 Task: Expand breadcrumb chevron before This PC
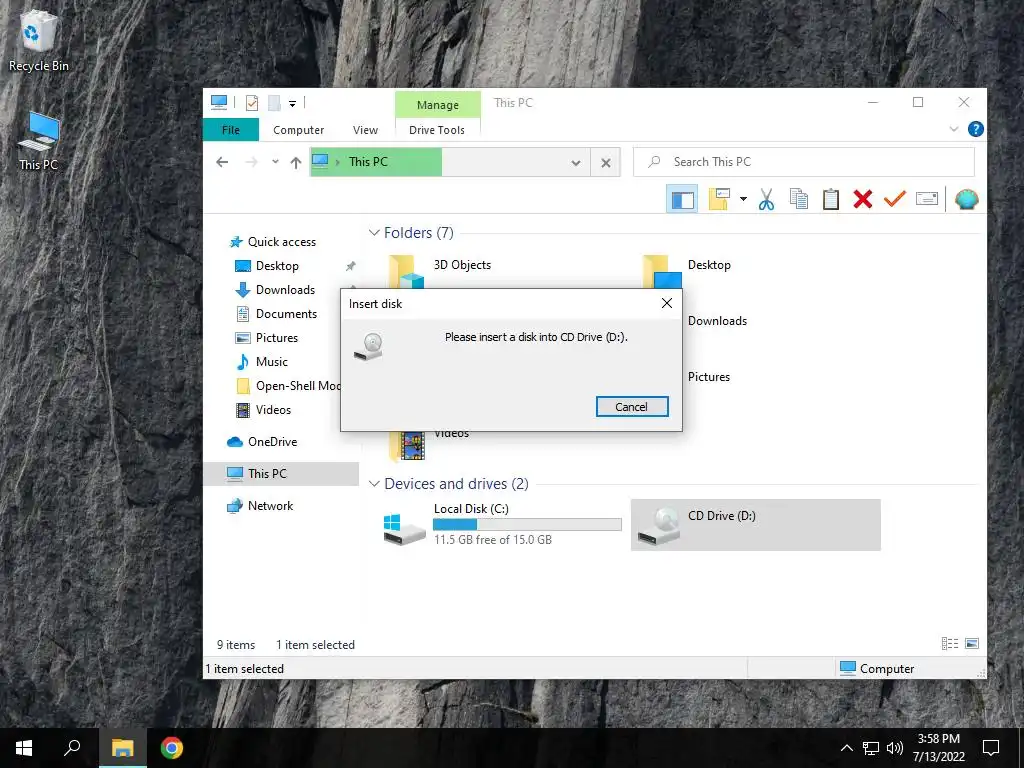pos(338,162)
